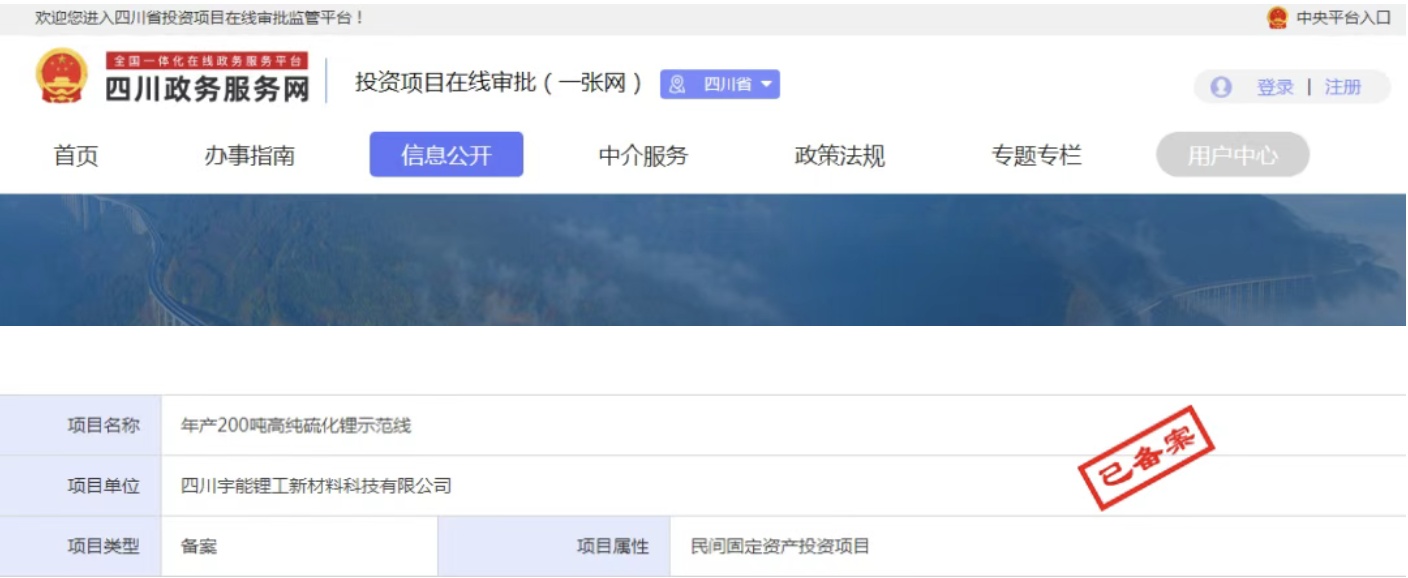Click the project name 年产200吨高纯硫化锂示范线
Image resolution: width=1408 pixels, height=578 pixels.
pyautogui.click(x=296, y=426)
